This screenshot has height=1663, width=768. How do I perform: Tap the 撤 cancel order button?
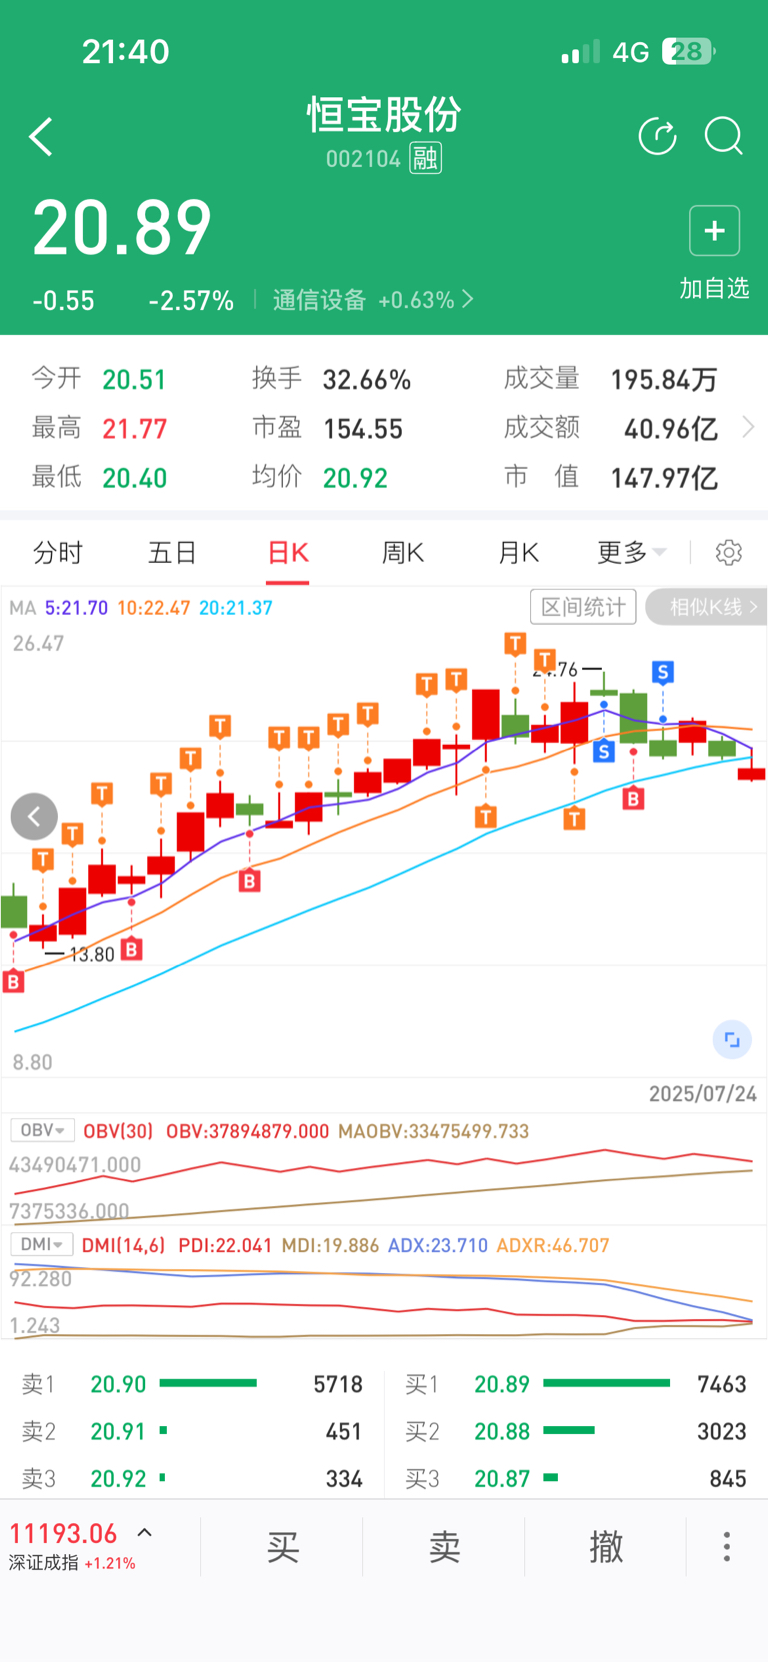[606, 1546]
